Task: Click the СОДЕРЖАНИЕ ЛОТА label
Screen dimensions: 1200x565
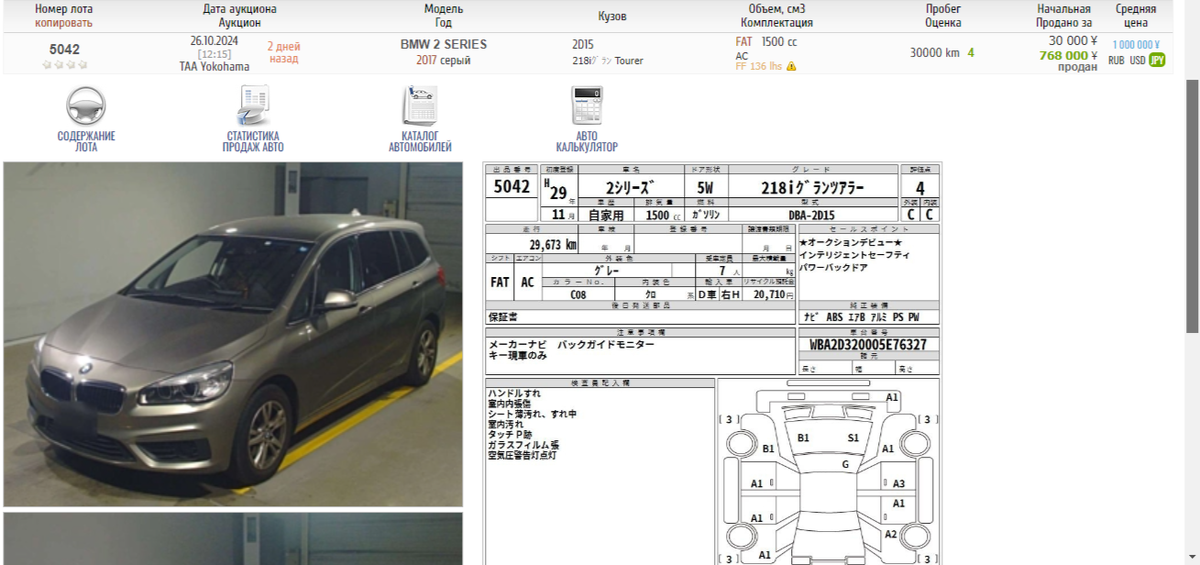Action: tap(86, 141)
